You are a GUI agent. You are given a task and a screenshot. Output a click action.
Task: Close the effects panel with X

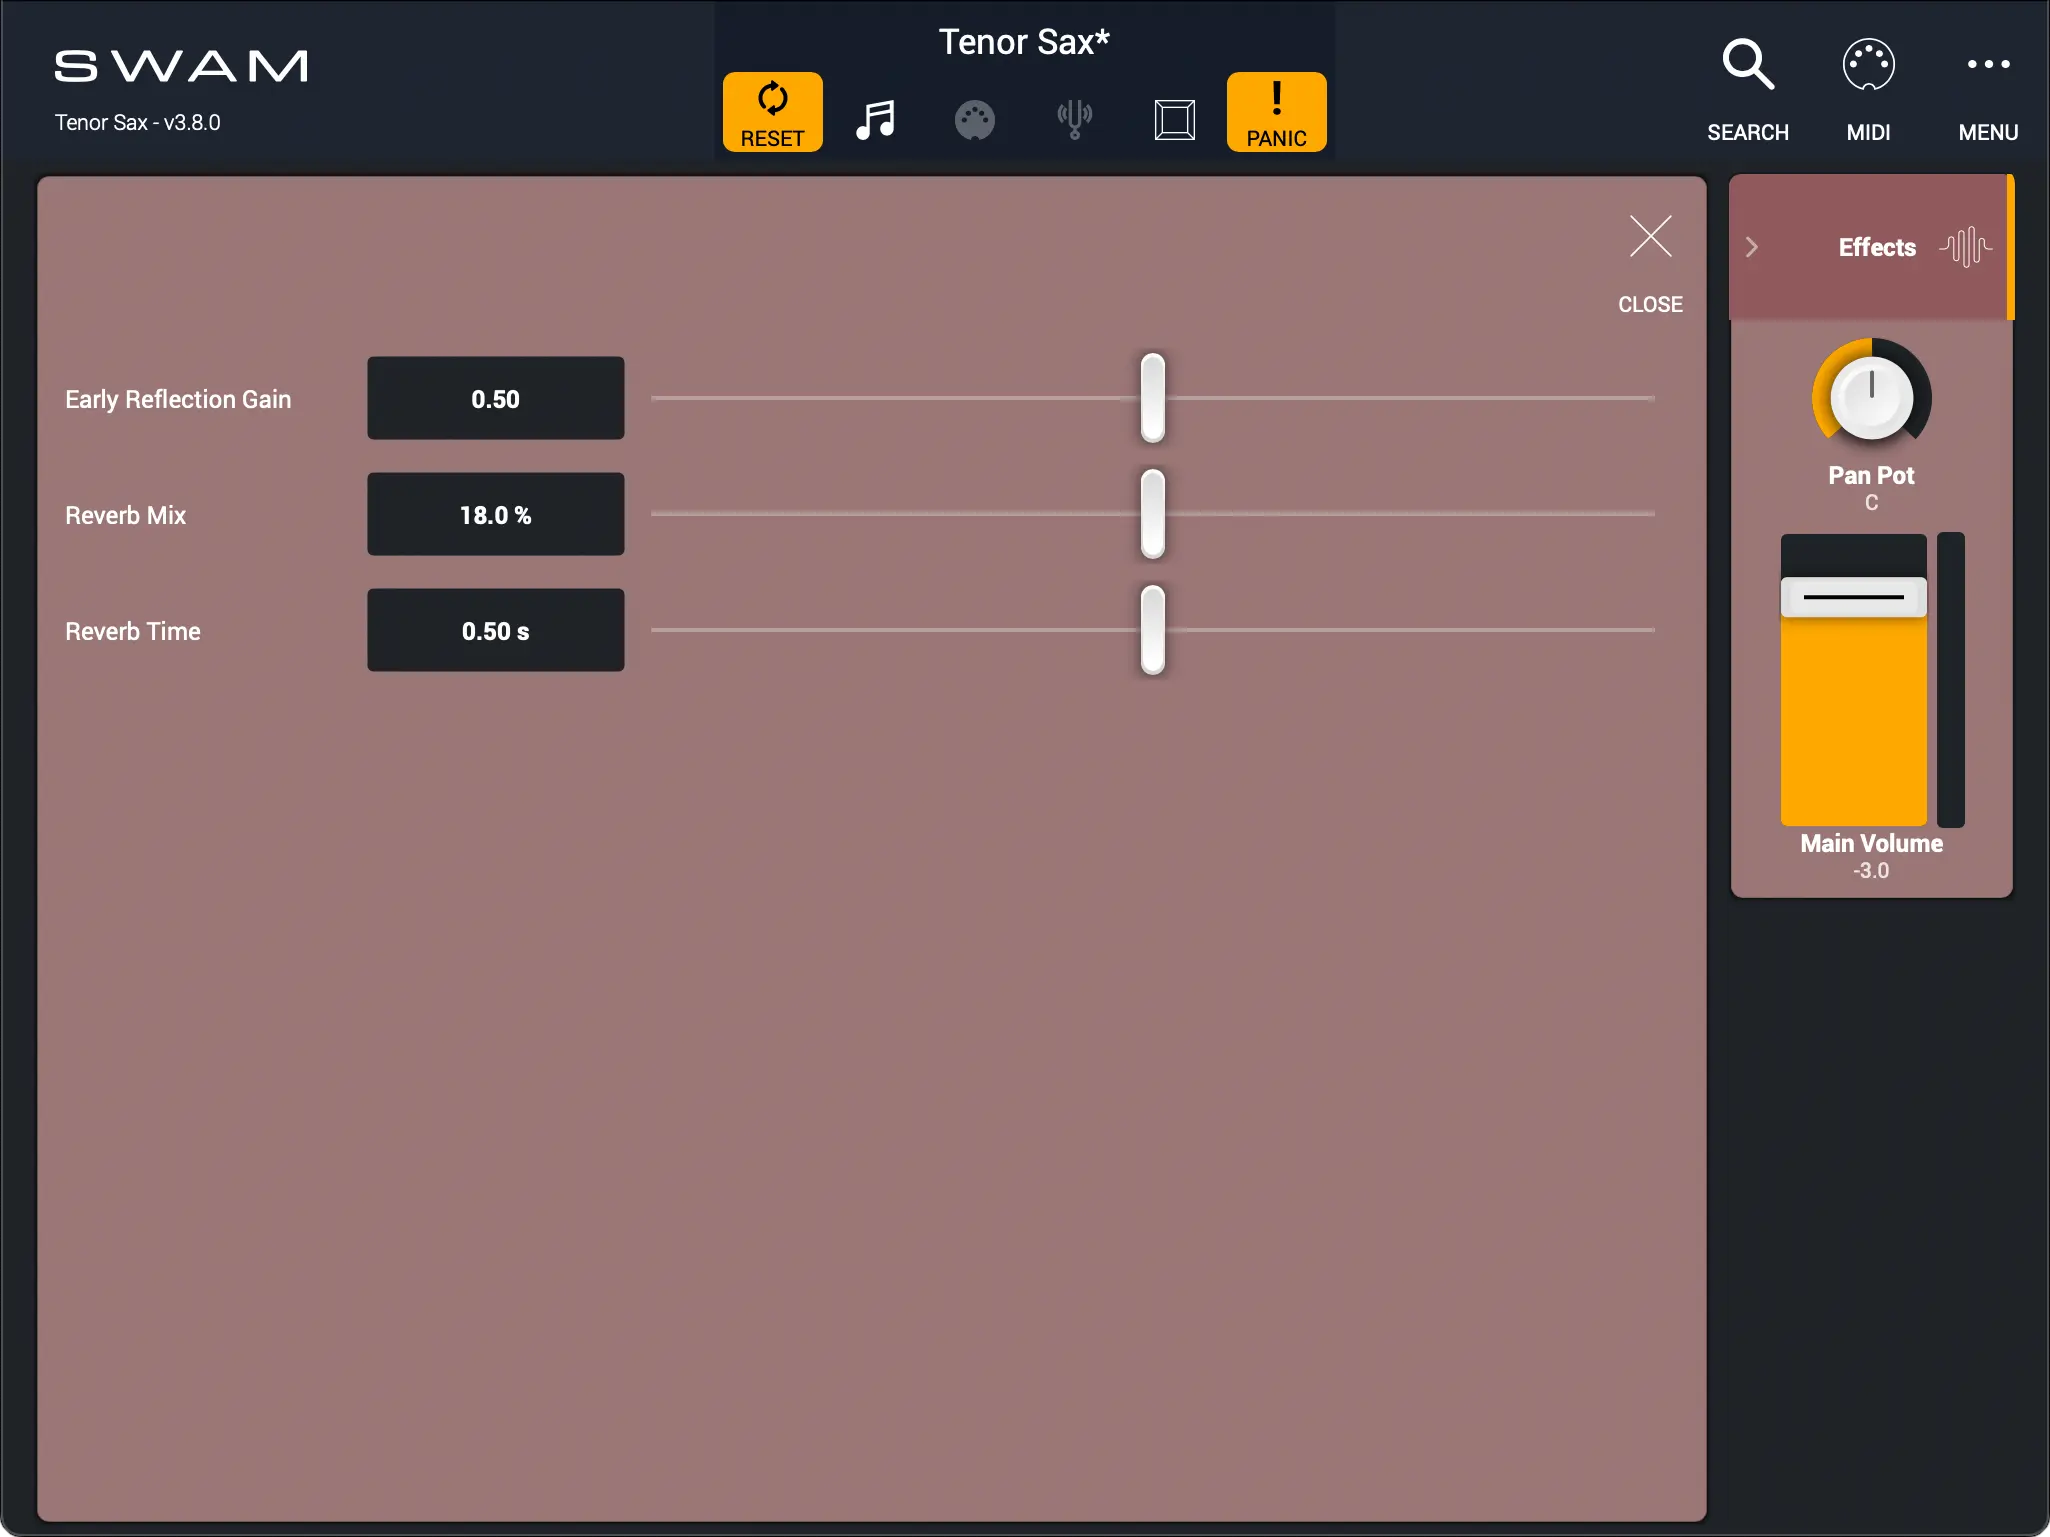pos(1650,238)
